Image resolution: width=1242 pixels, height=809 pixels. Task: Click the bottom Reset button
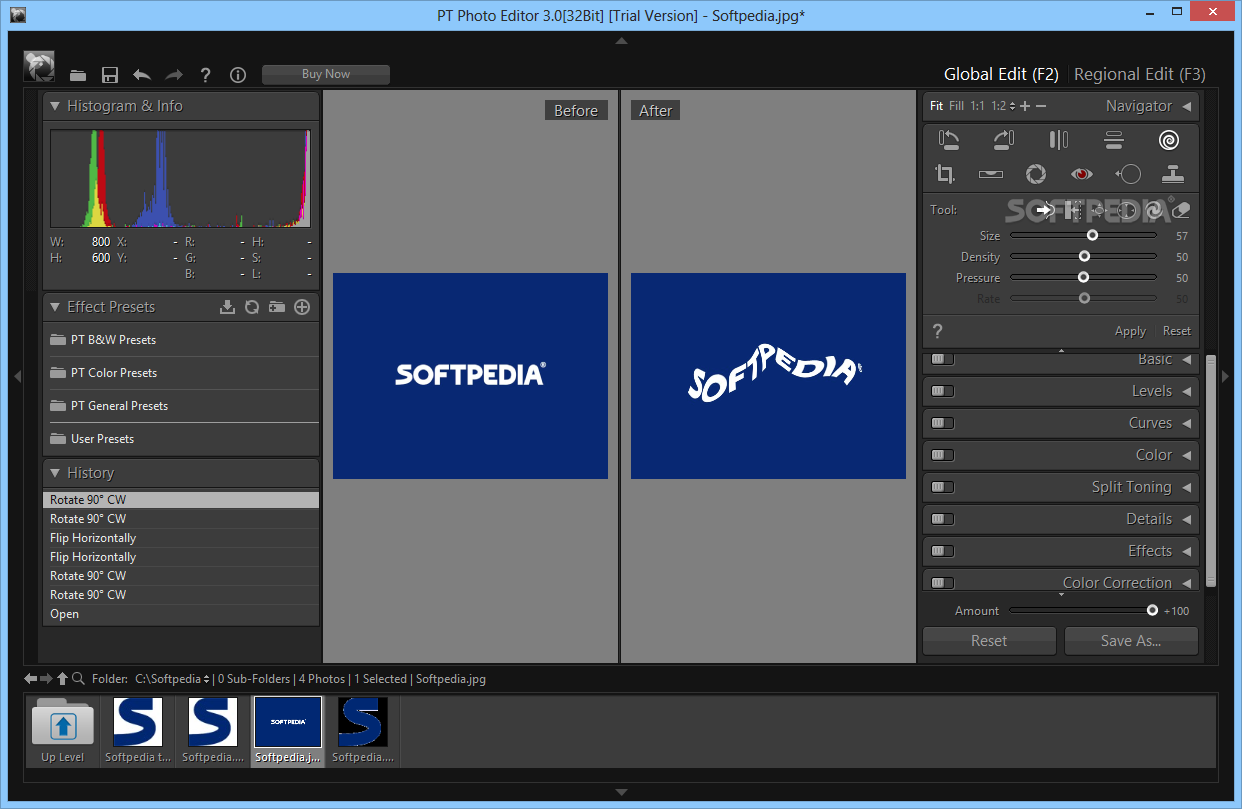tap(989, 641)
